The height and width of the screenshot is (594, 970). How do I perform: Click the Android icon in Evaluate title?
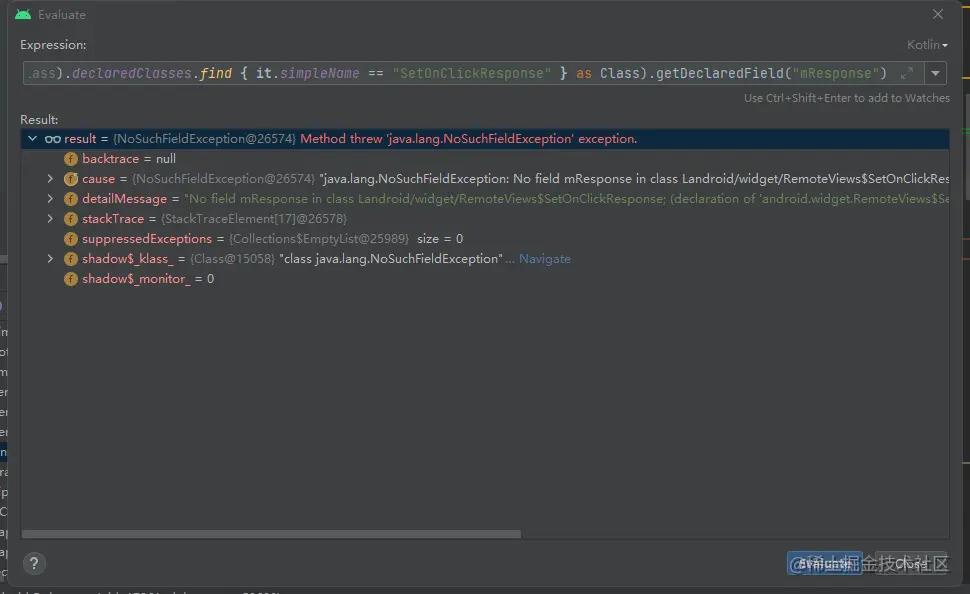23,14
